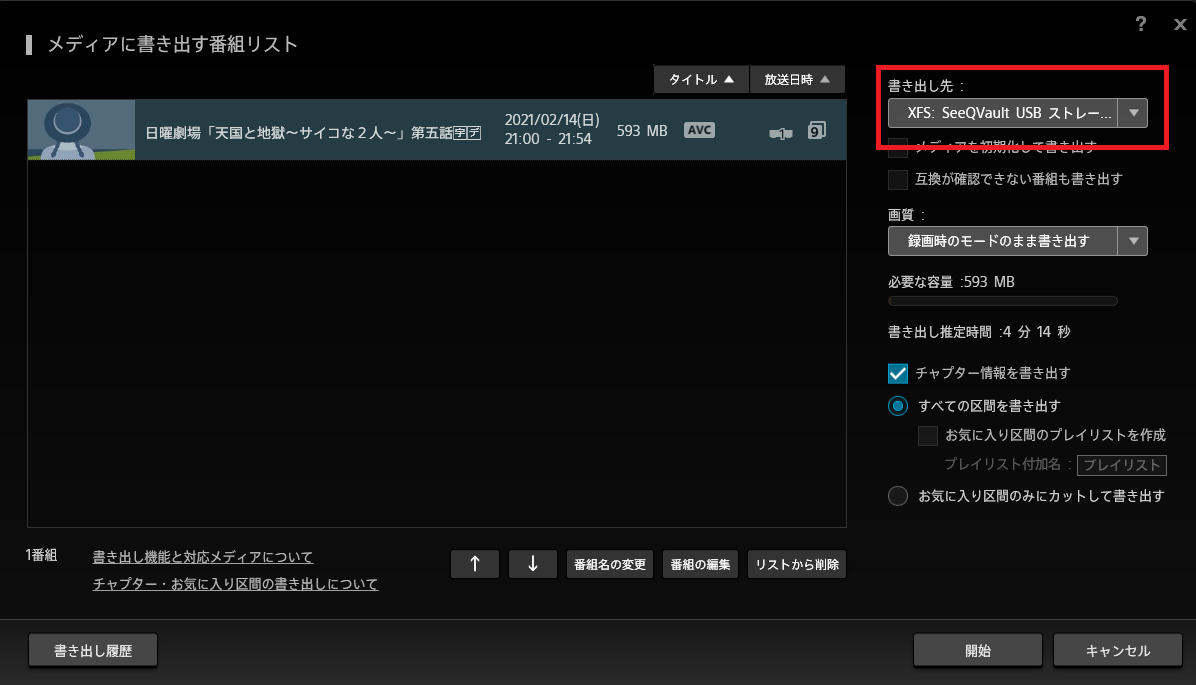Click the プレイリスト name input field

pyautogui.click(x=1122, y=465)
